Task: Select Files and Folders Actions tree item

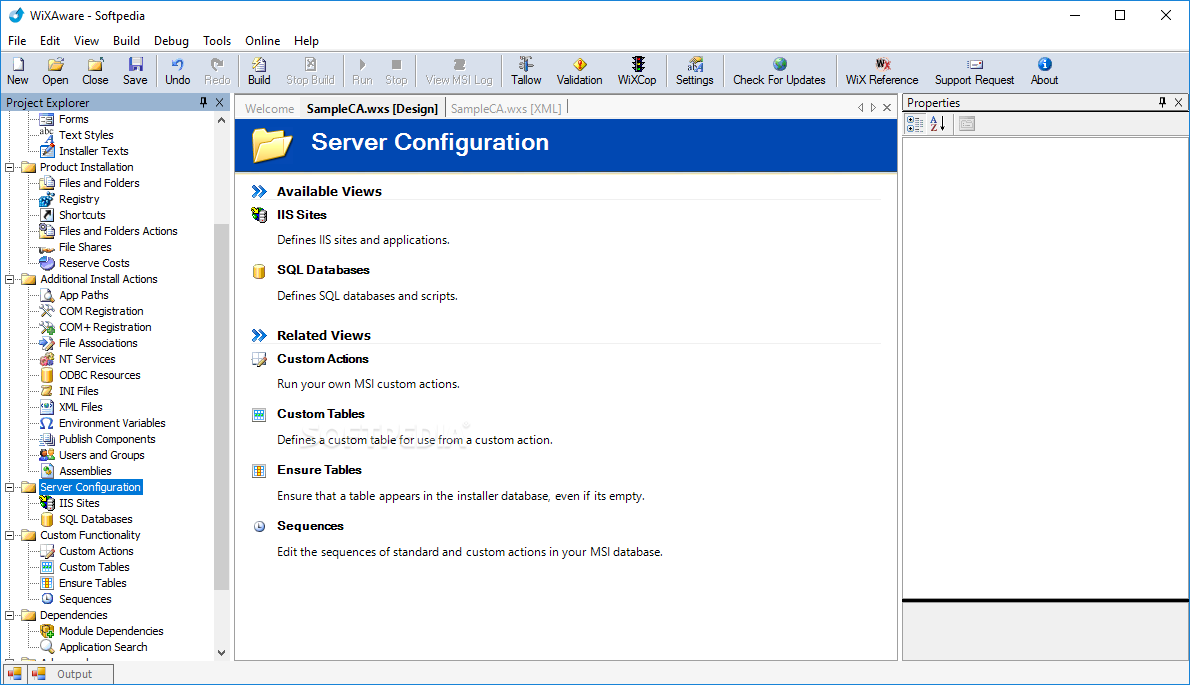Action: [x=118, y=231]
